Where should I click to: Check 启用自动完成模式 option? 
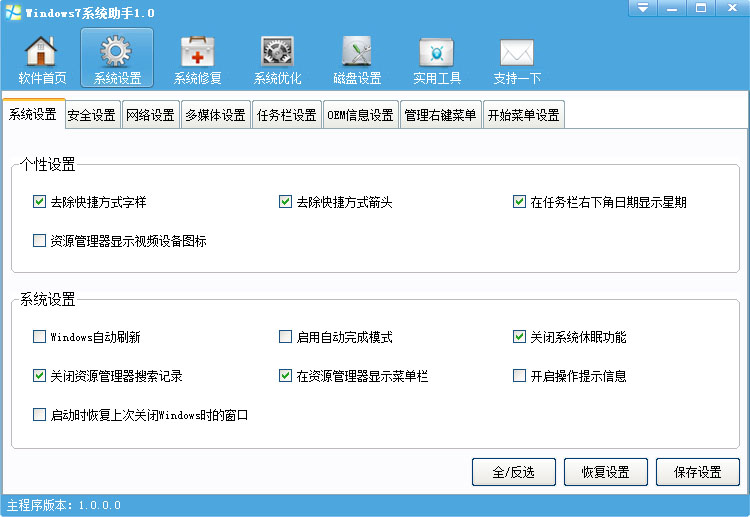click(285, 336)
